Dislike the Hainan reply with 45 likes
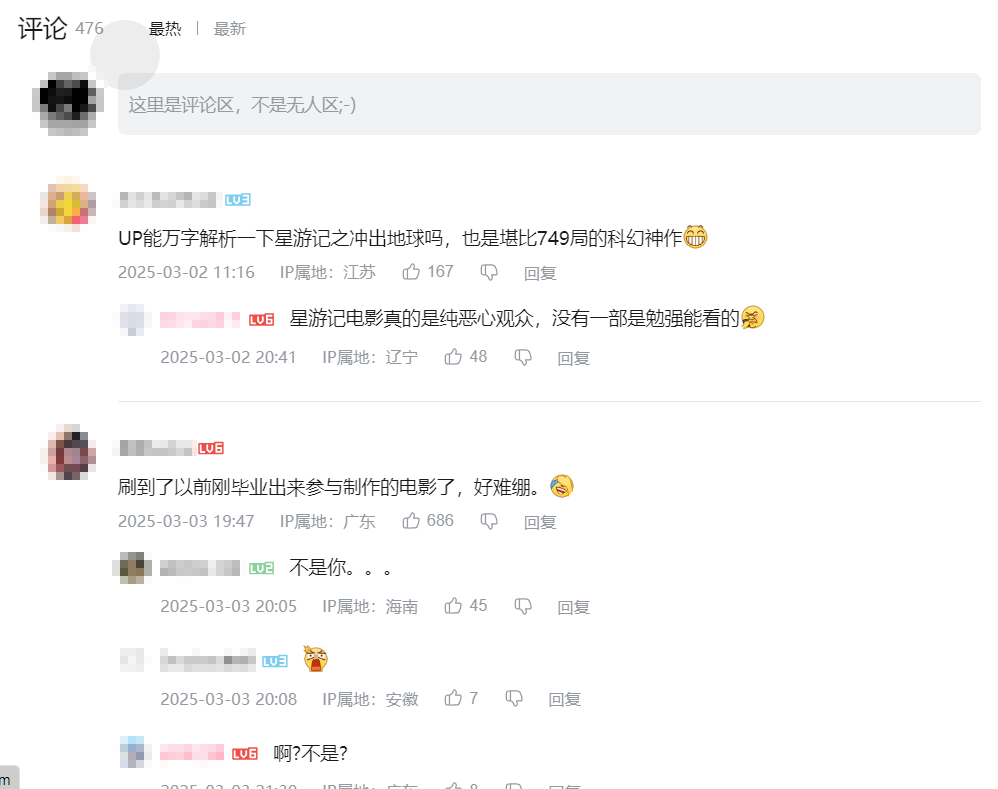The image size is (998, 789). tap(523, 606)
